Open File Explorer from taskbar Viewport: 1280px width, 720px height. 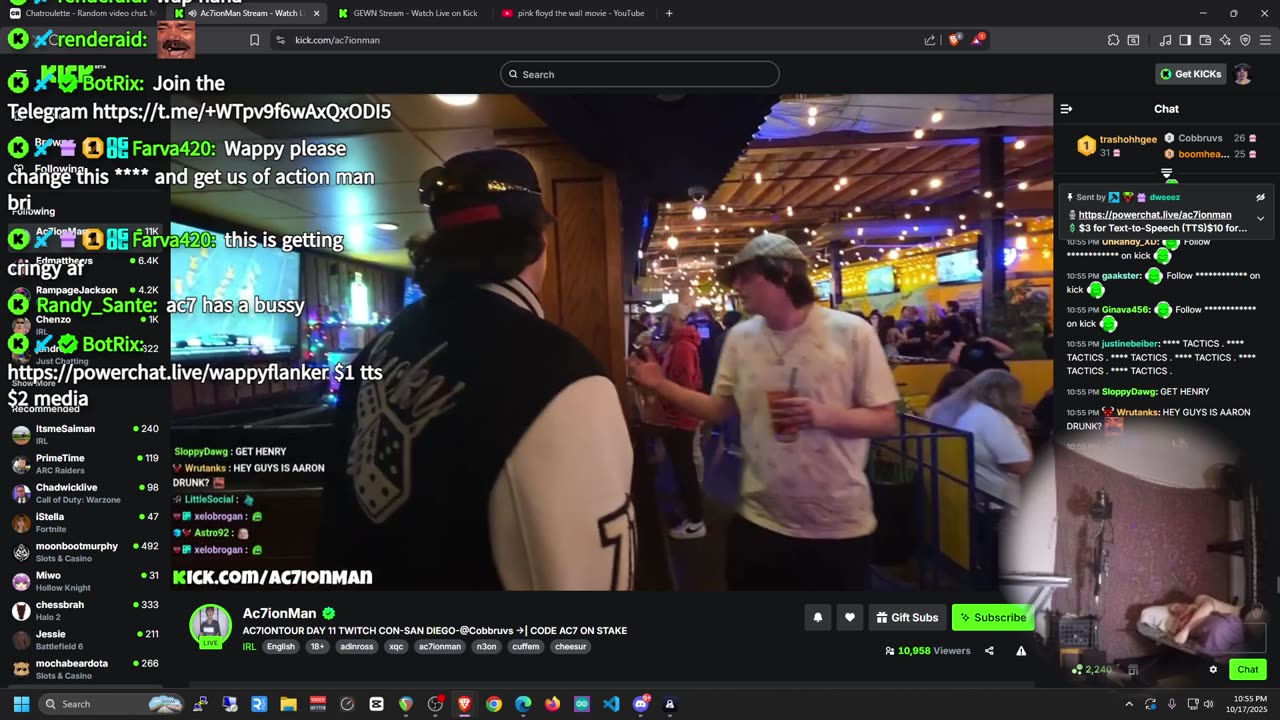click(288, 704)
